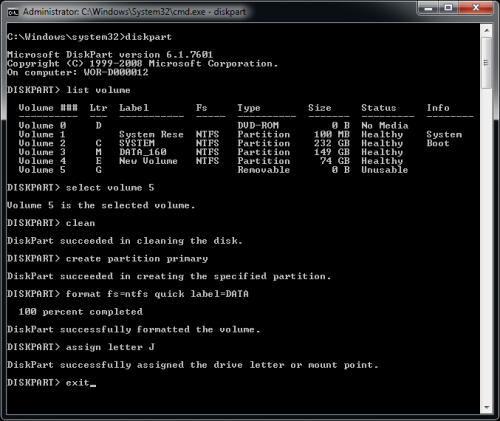Screen dimensions: 500x421
Task: Maximize the command prompt window
Action: click(x=449, y=8)
